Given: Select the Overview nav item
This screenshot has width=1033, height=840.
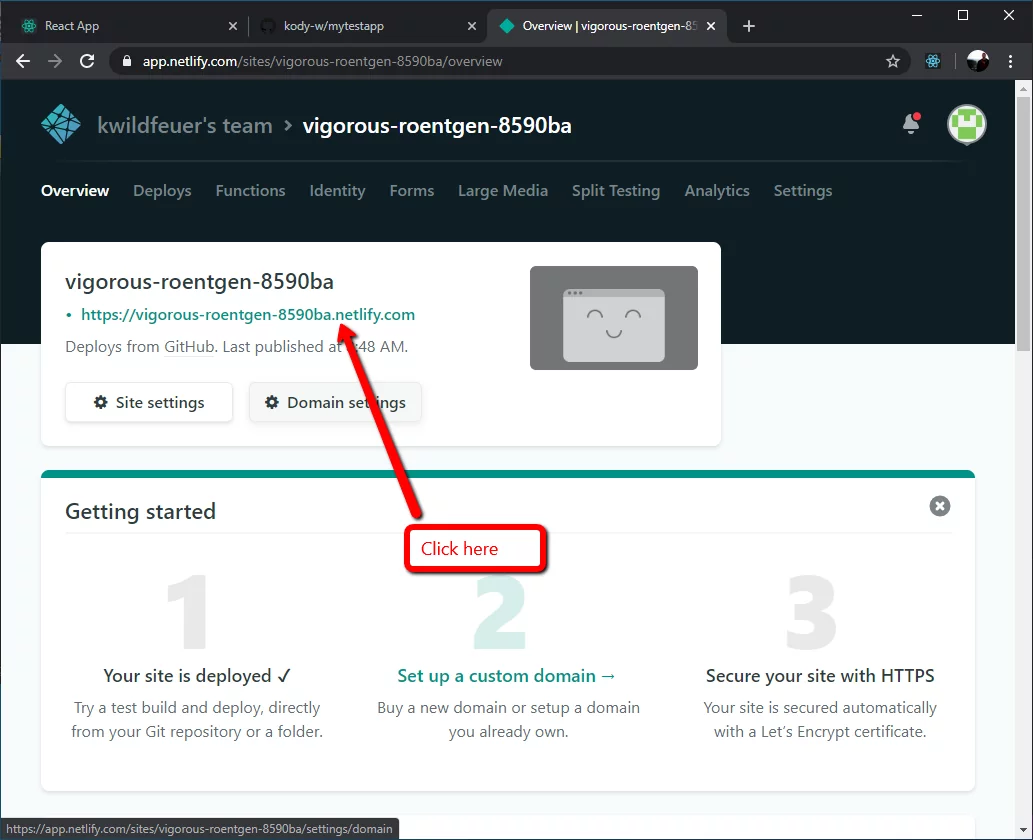Looking at the screenshot, I should (75, 190).
